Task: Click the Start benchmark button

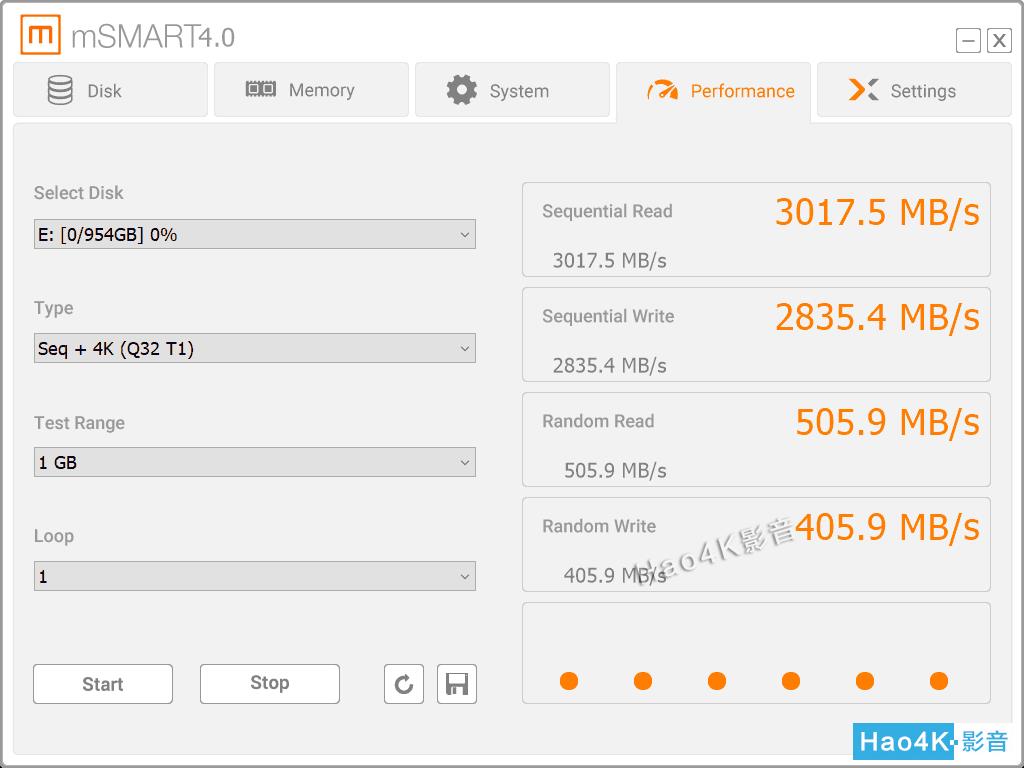Action: point(103,684)
